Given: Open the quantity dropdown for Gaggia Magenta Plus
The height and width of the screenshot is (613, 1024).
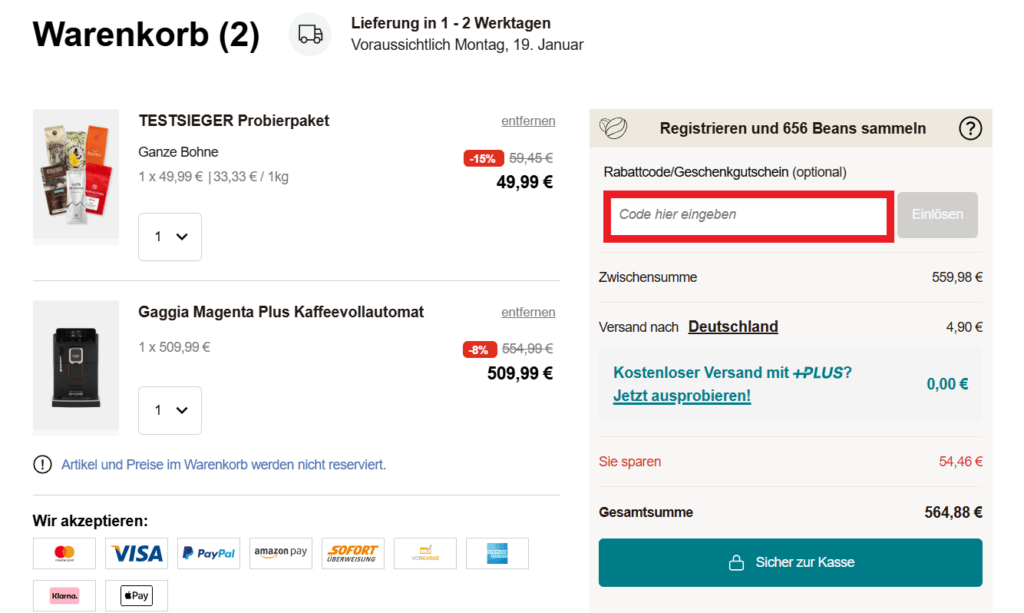Looking at the screenshot, I should click(169, 410).
